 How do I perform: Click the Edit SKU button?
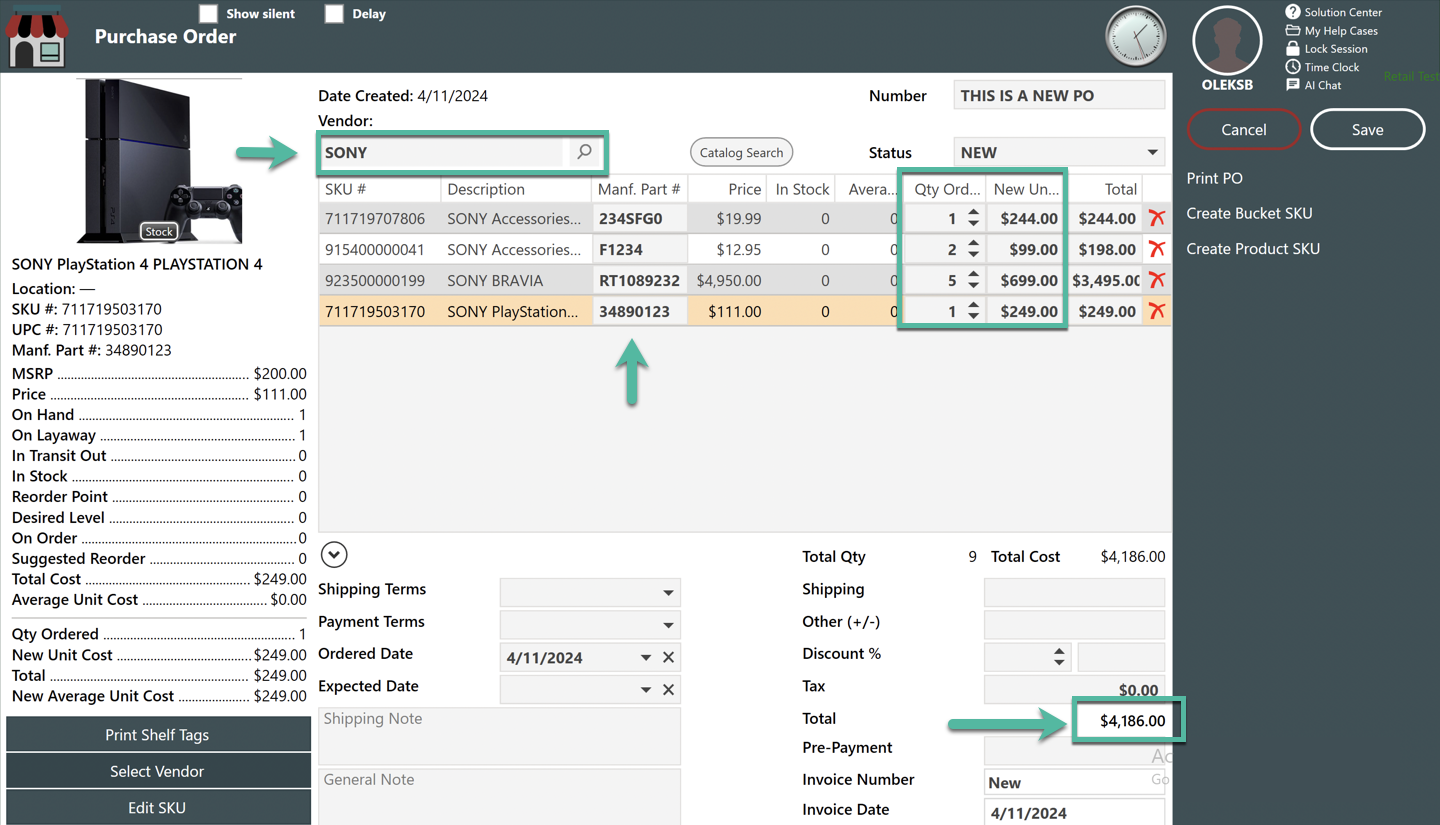[x=158, y=808]
